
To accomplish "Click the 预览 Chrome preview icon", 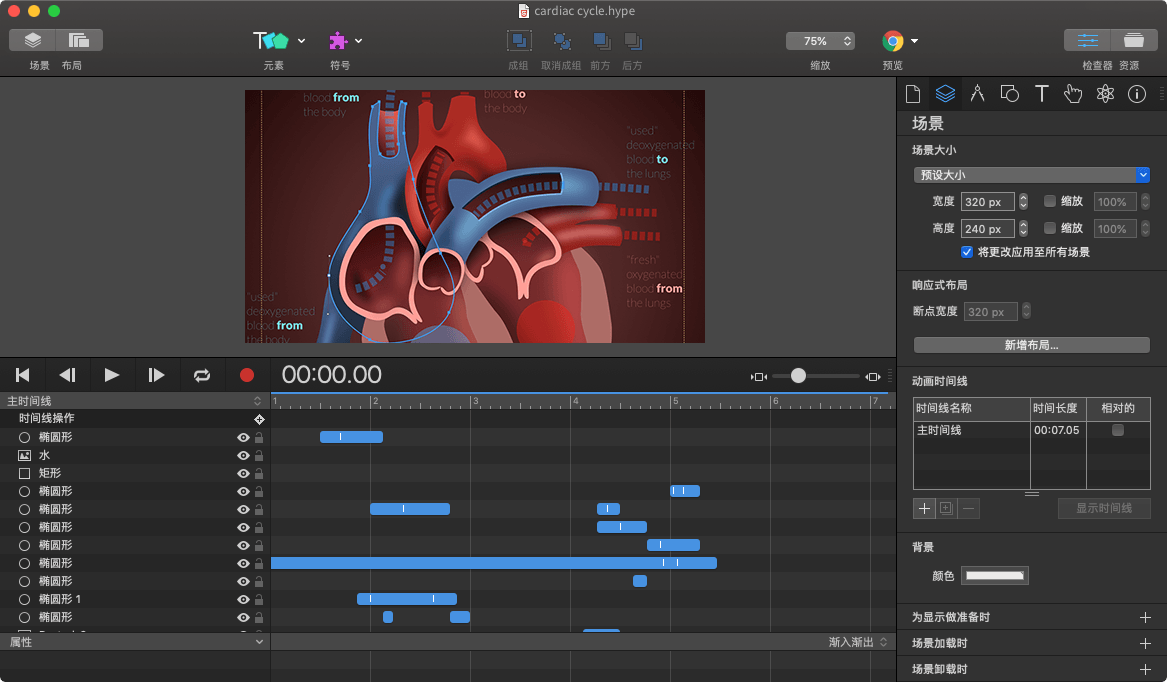I will coord(893,41).
